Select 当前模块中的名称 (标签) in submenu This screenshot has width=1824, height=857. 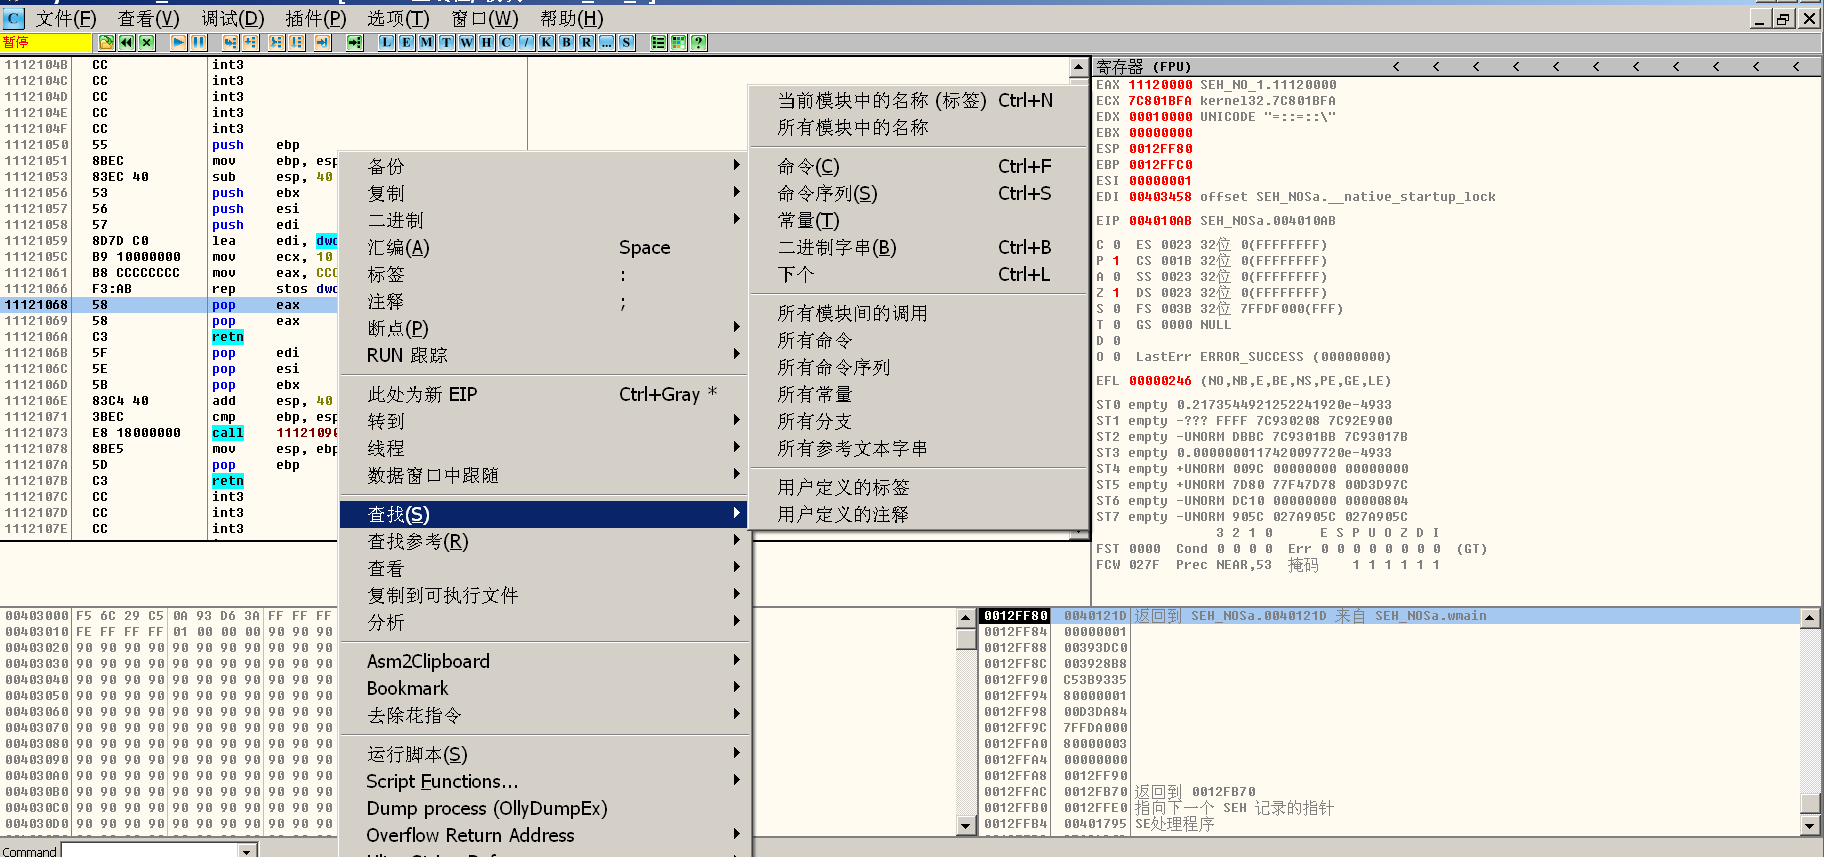[918, 100]
